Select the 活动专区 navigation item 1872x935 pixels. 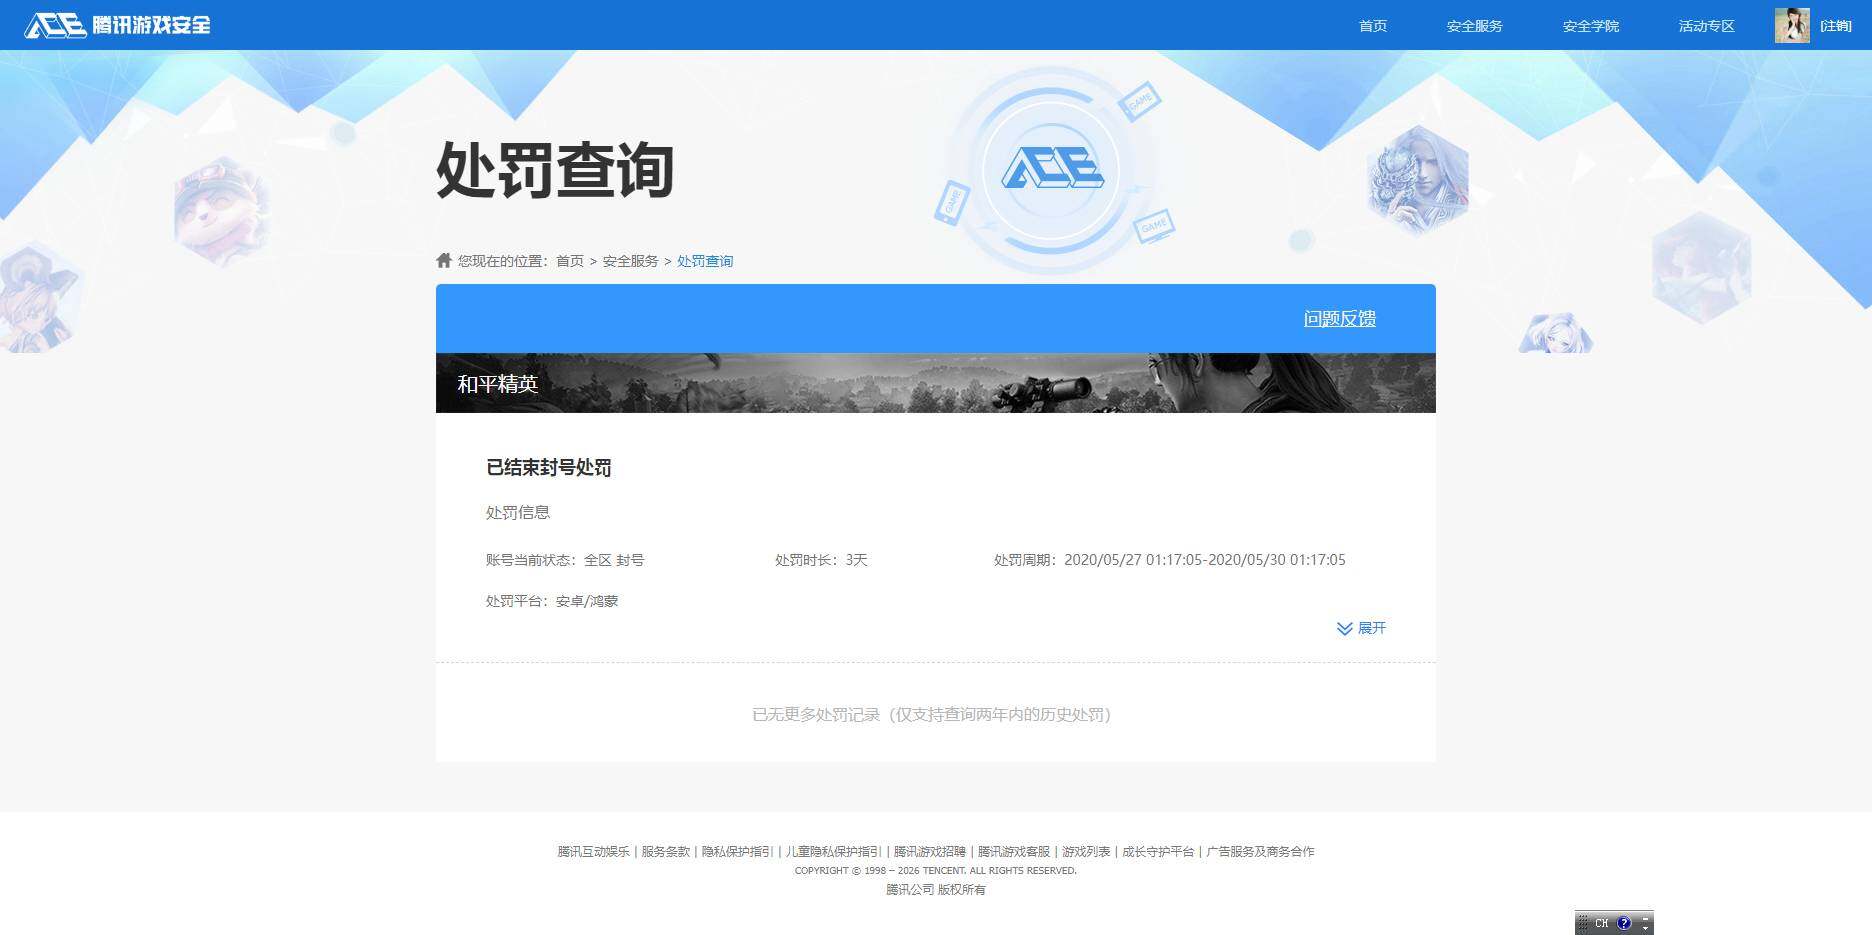tap(1704, 26)
